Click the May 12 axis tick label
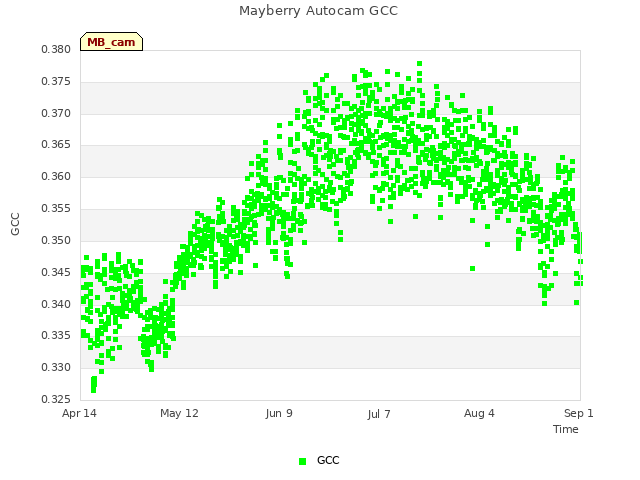Screen dimensions: 640x480 (179, 413)
